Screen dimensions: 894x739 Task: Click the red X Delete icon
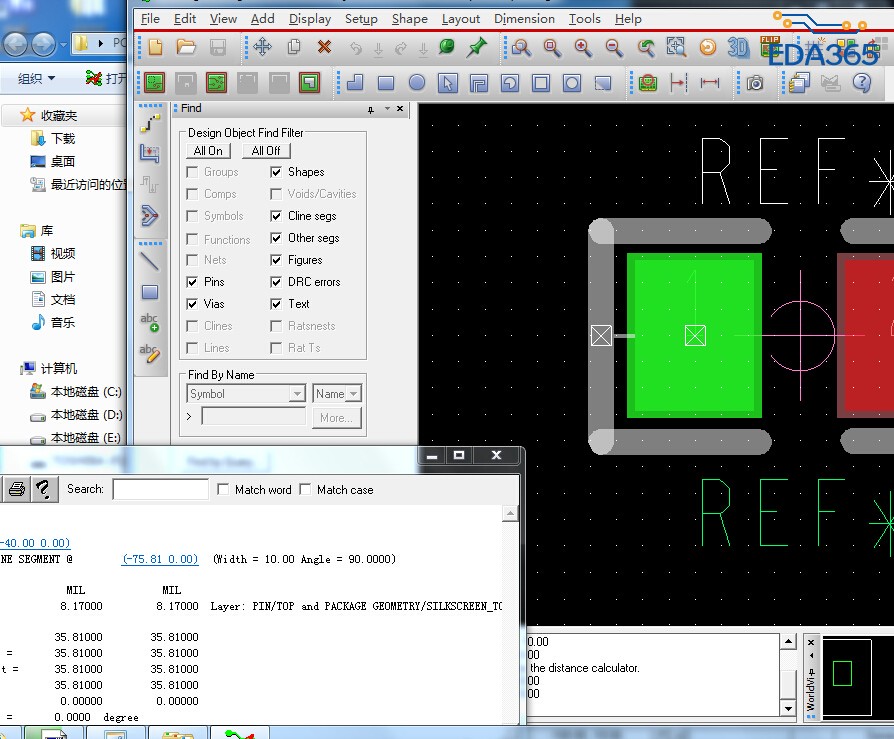[x=324, y=47]
